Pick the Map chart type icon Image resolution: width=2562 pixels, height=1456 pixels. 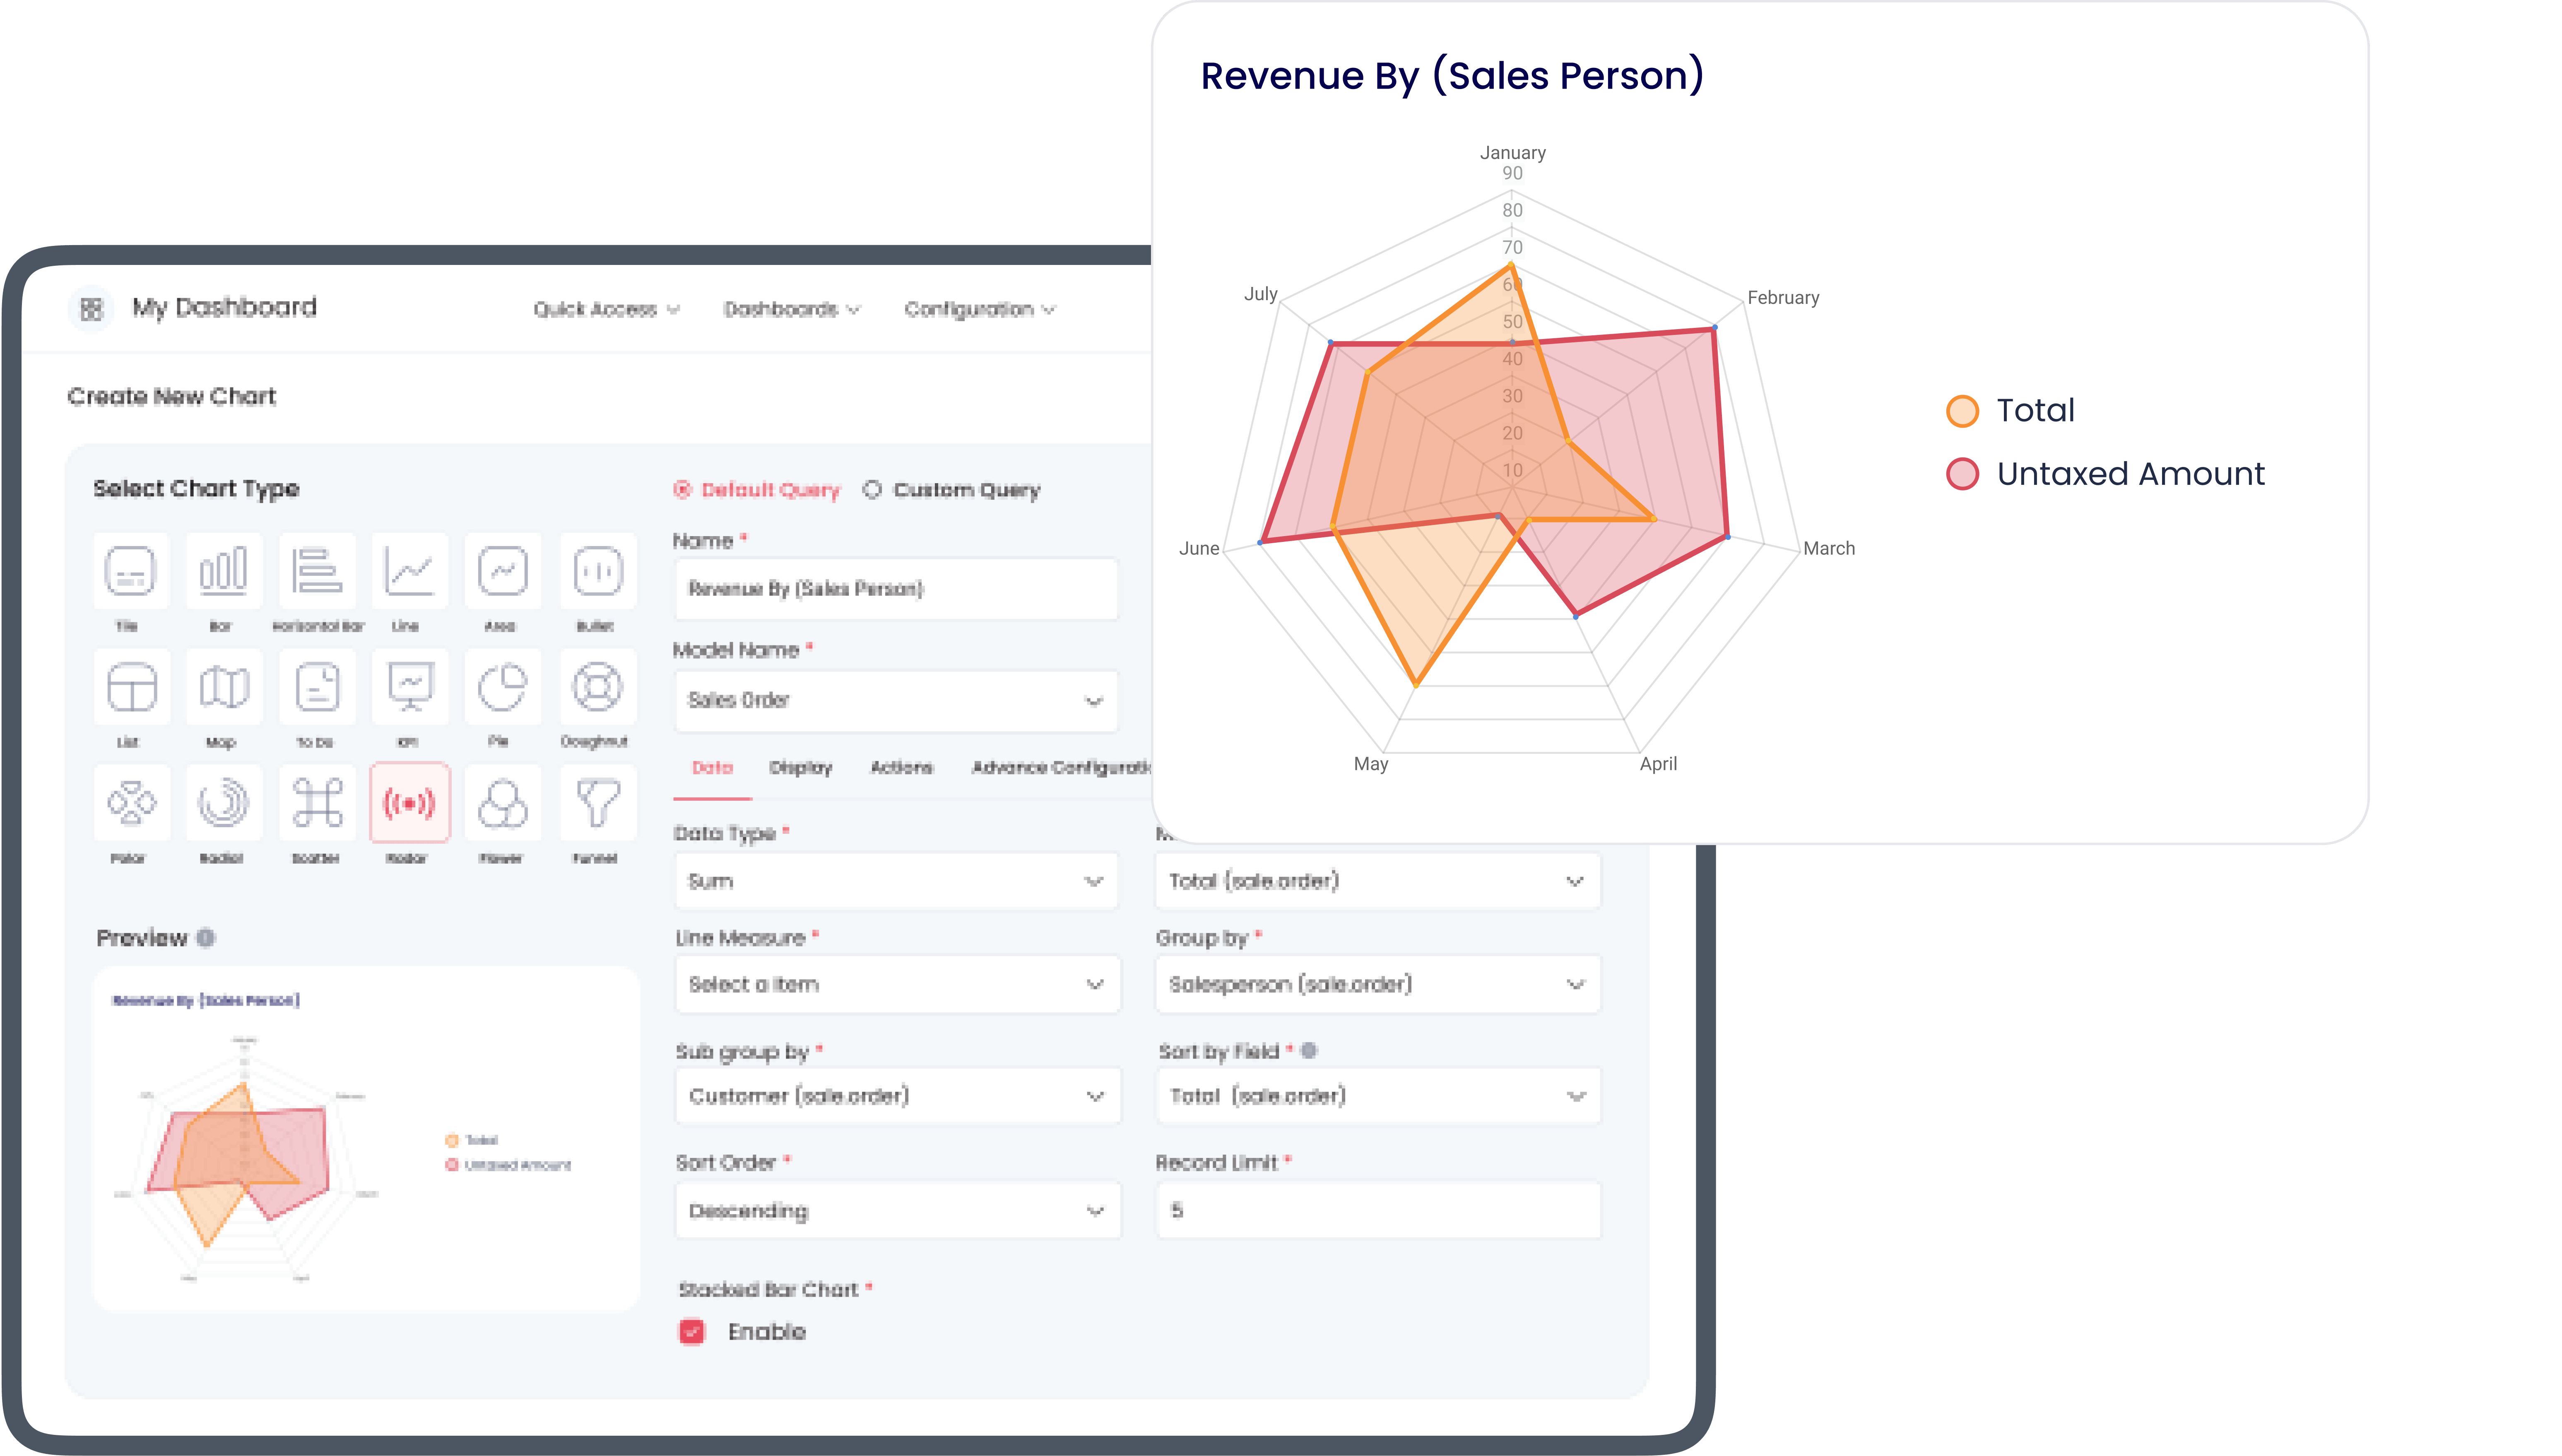pyautogui.click(x=223, y=687)
